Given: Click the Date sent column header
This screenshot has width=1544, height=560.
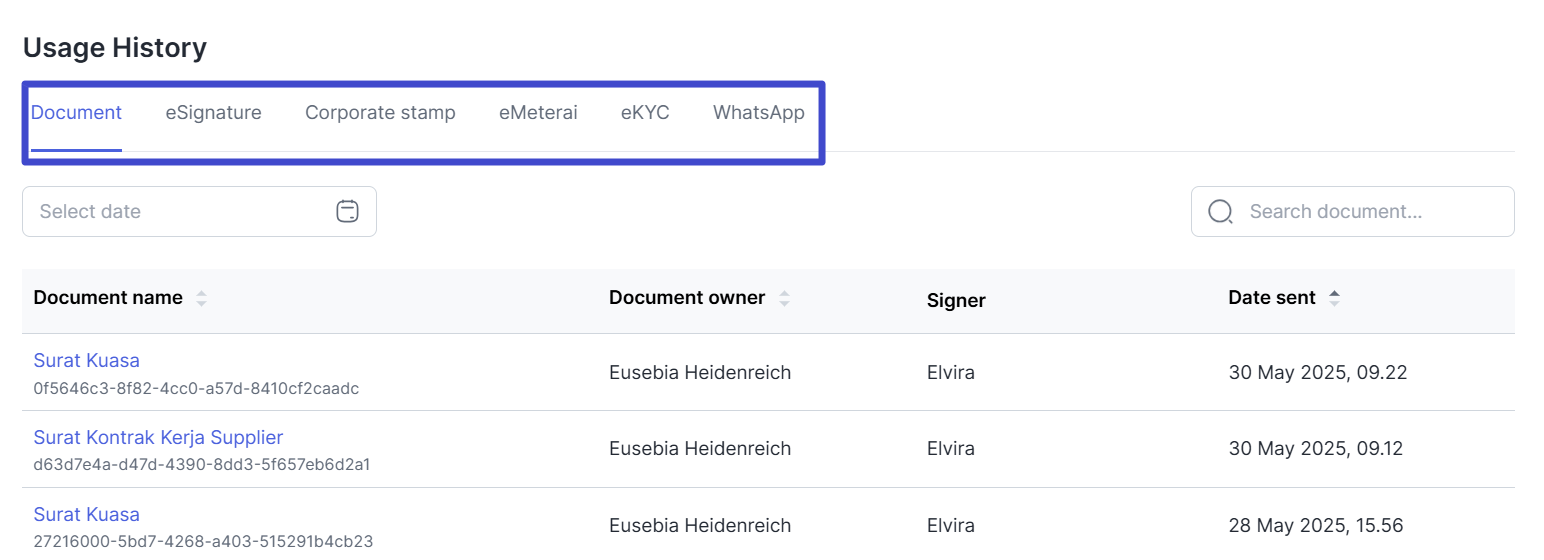Looking at the screenshot, I should 1272,297.
